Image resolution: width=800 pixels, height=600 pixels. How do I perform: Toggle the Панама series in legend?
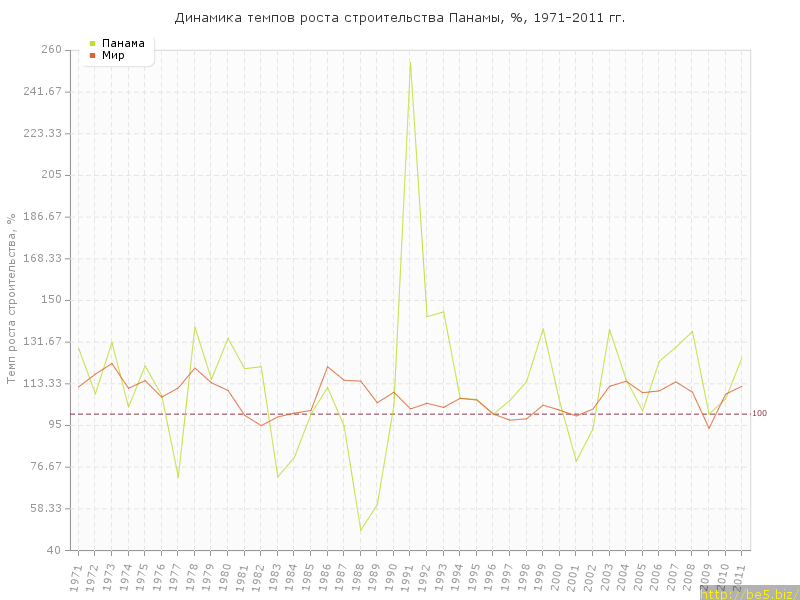123,43
